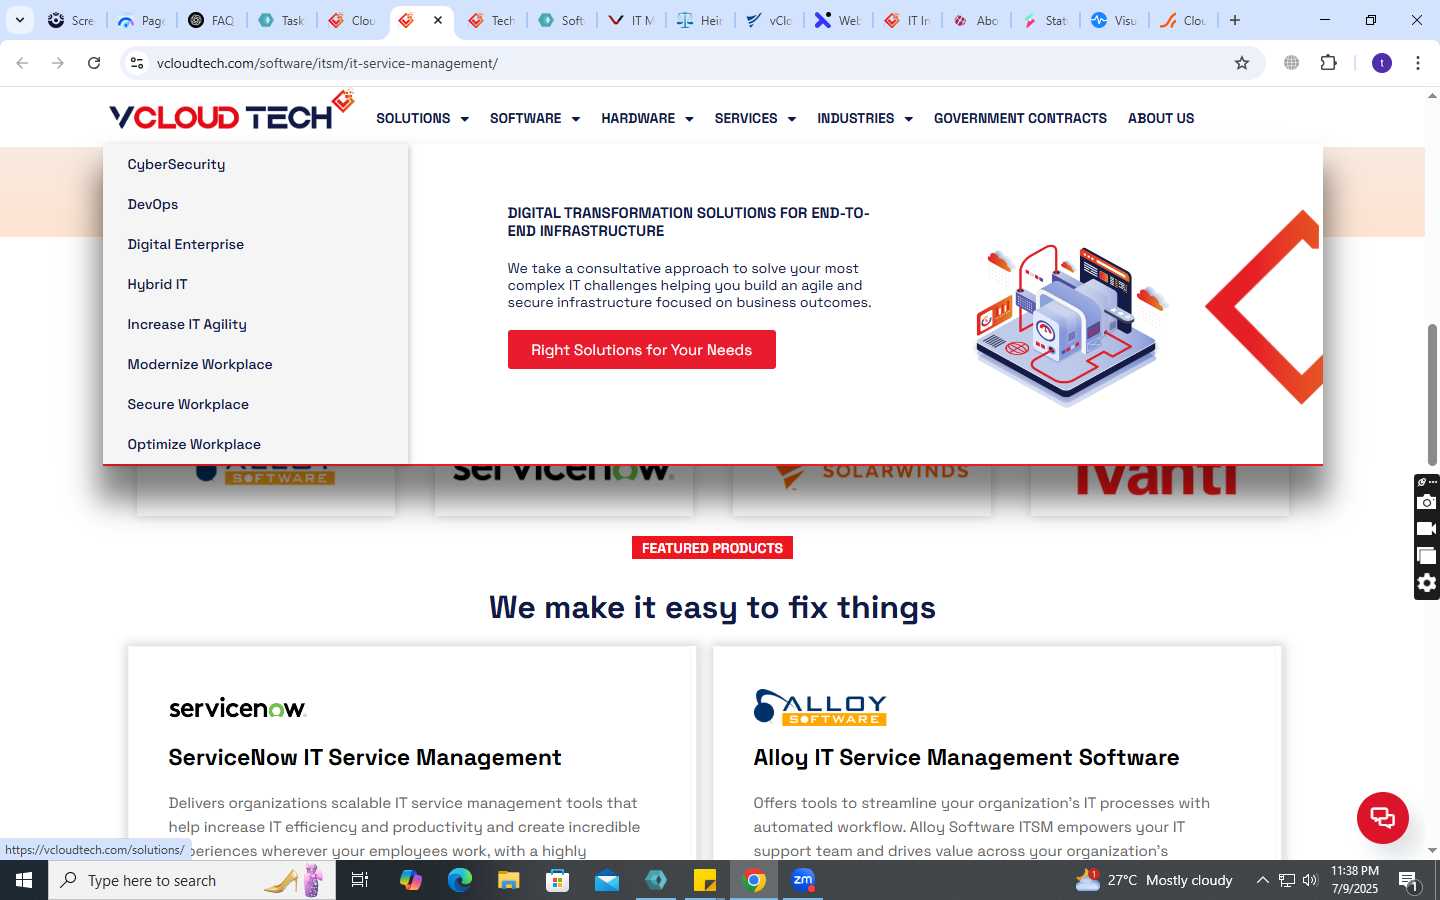This screenshot has height=900, width=1440.
Task: Open Copilot icon in taskbar
Action: pyautogui.click(x=411, y=880)
